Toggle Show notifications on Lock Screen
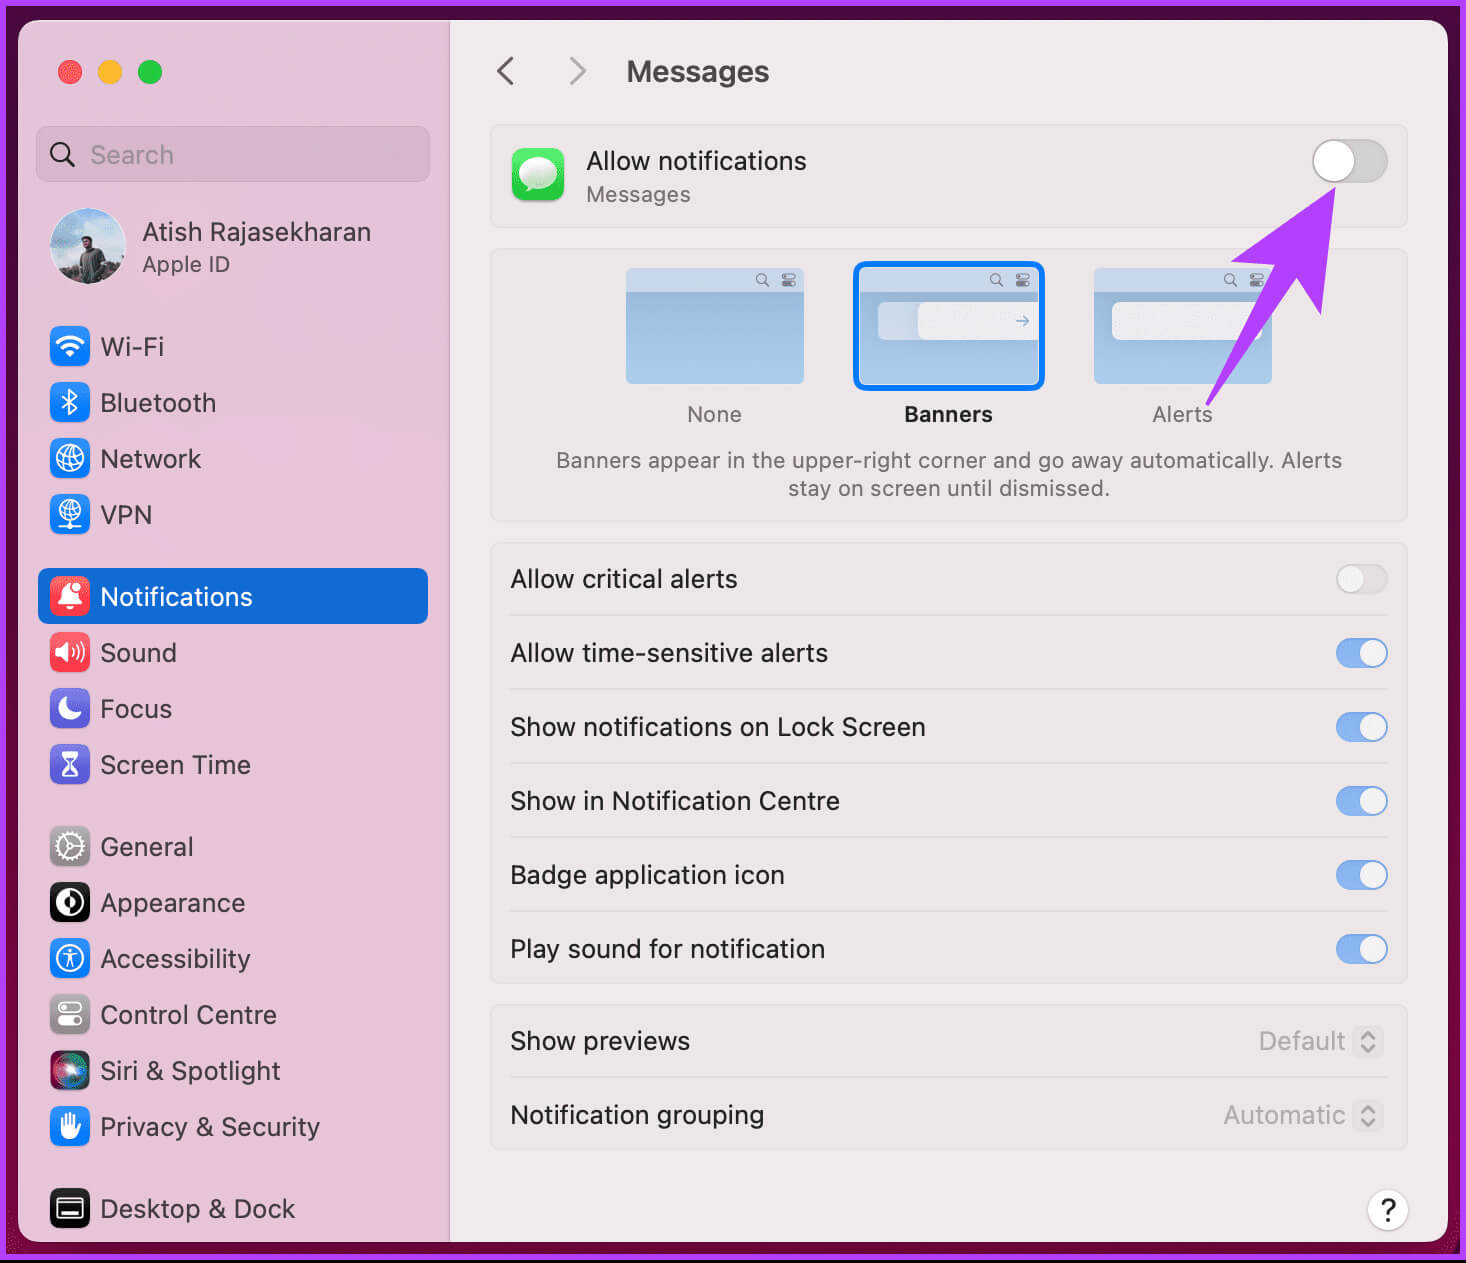The image size is (1466, 1263). [1362, 727]
